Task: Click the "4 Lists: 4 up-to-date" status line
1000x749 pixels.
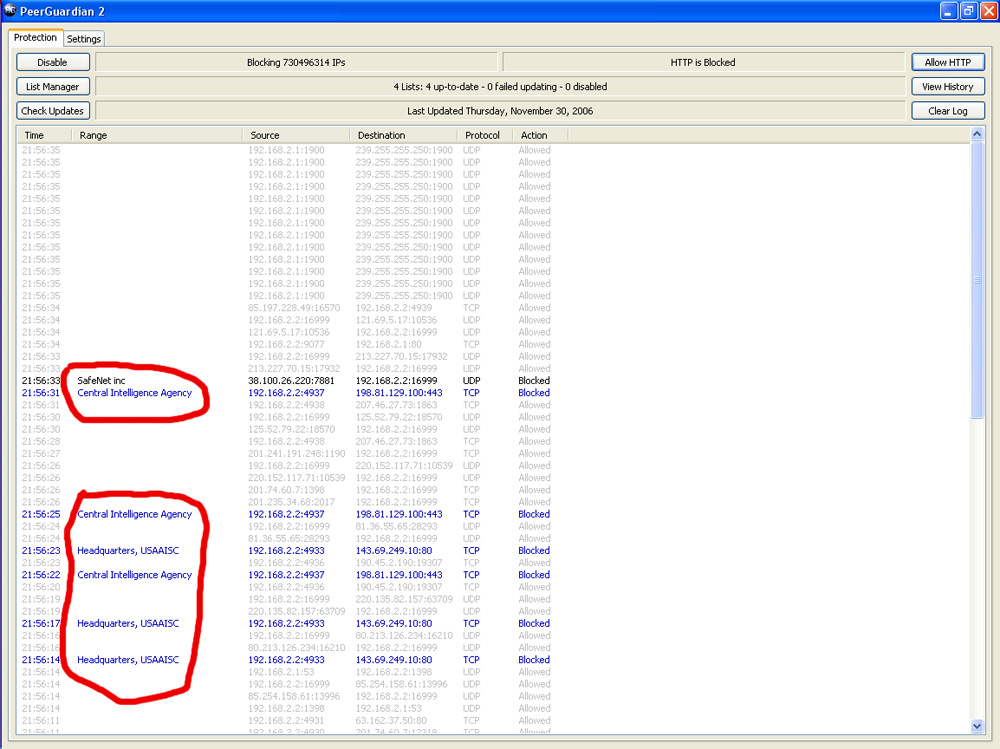Action: click(500, 87)
